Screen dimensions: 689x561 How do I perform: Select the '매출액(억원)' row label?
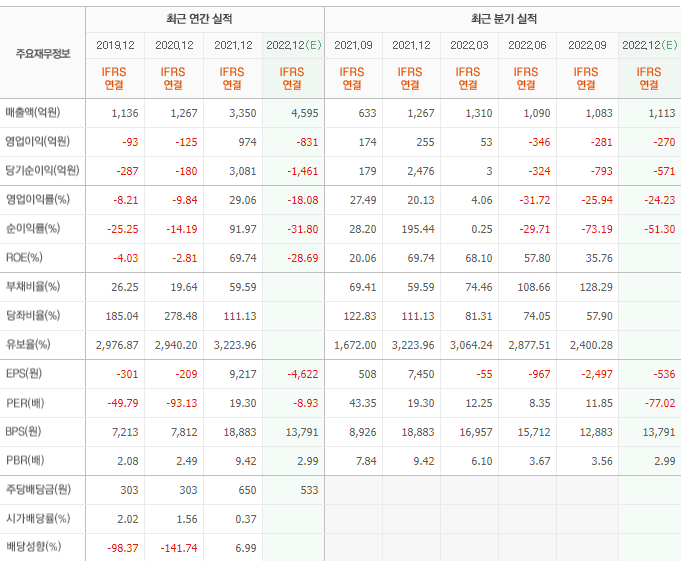33,113
